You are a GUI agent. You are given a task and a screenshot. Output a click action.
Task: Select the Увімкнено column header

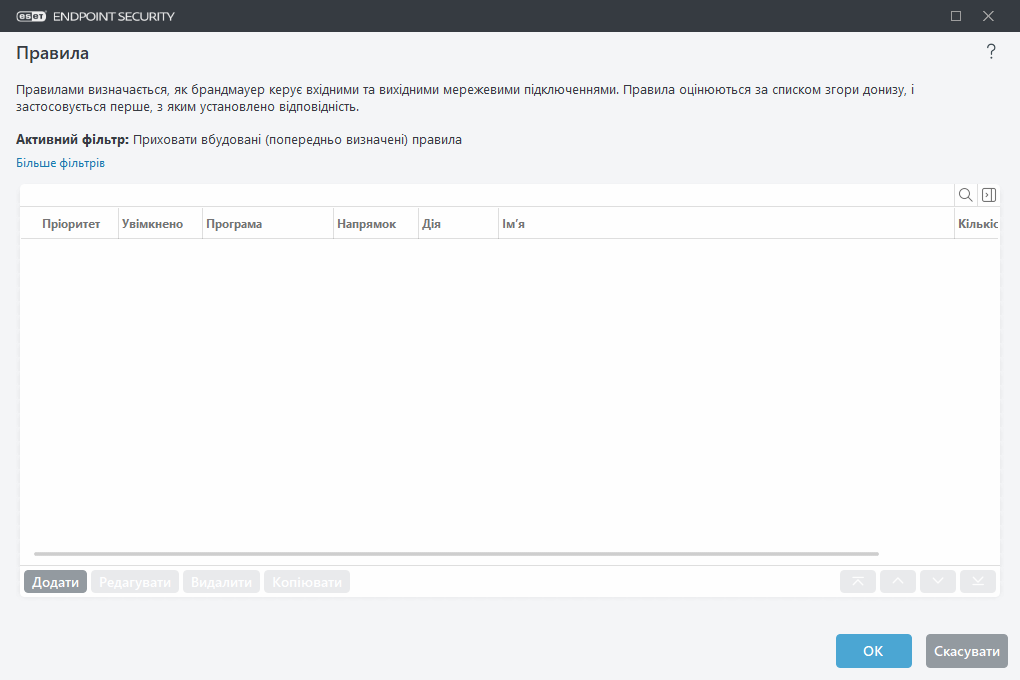coord(151,223)
